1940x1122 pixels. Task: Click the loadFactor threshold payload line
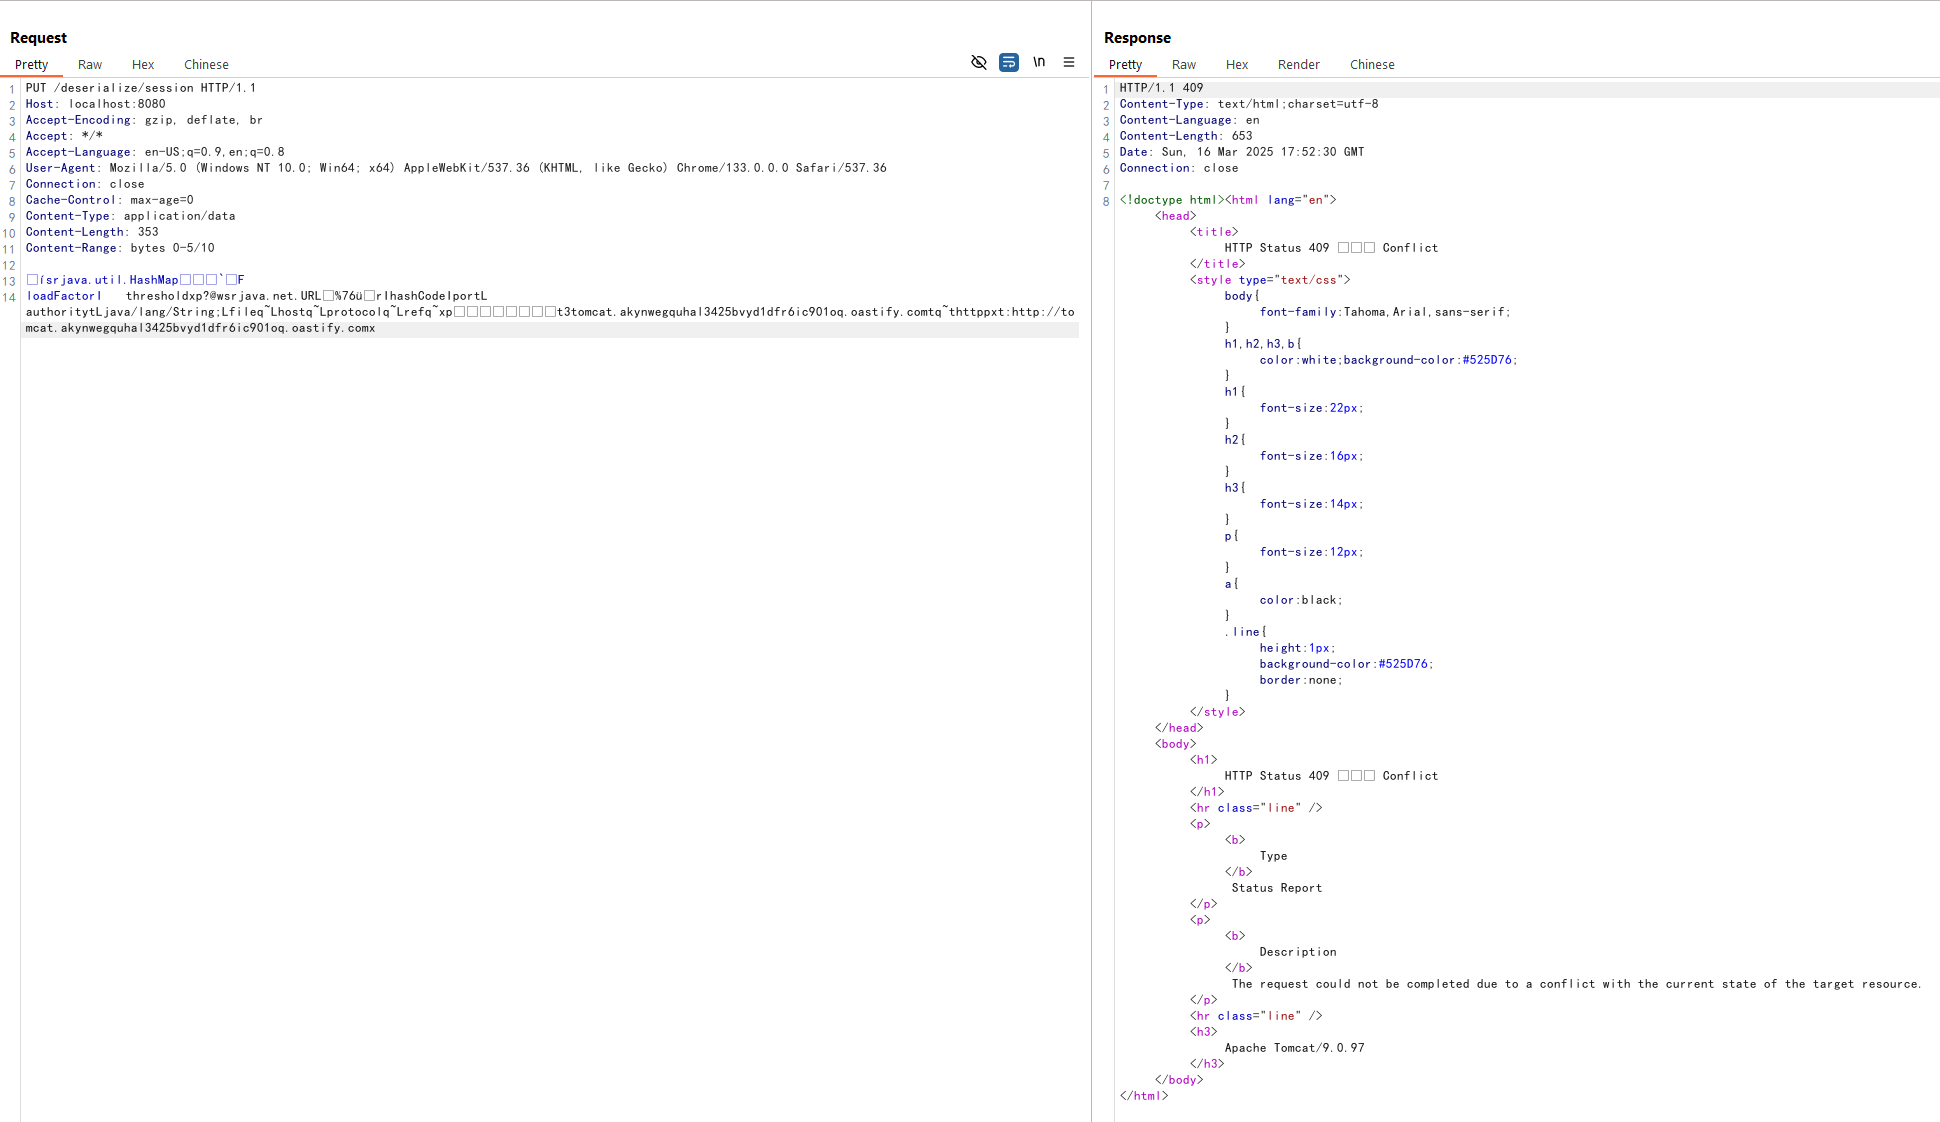pos(257,296)
